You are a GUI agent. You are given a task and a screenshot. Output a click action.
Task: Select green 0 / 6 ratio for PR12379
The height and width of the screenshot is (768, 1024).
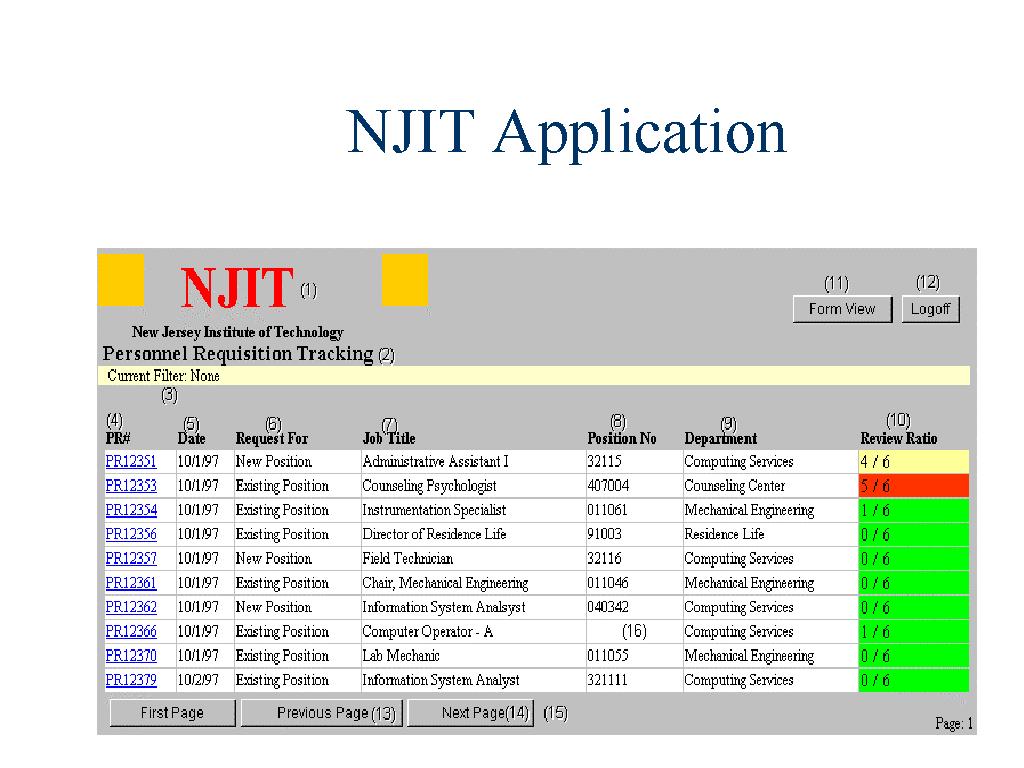click(914, 680)
